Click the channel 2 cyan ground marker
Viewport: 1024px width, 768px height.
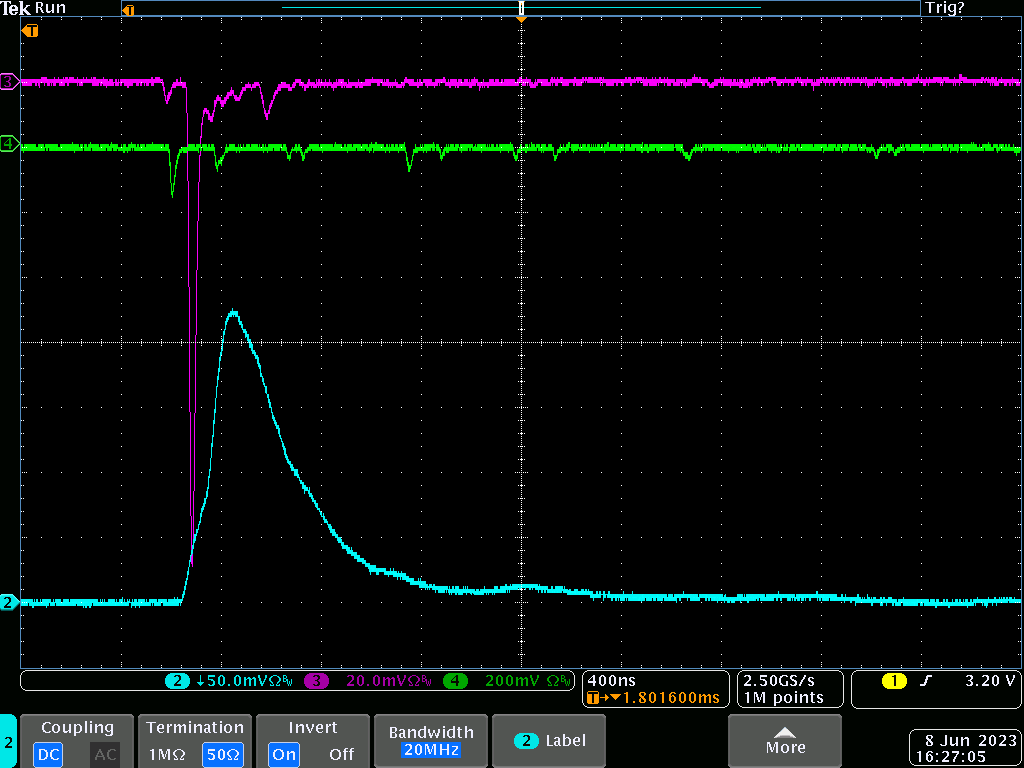tap(9, 602)
